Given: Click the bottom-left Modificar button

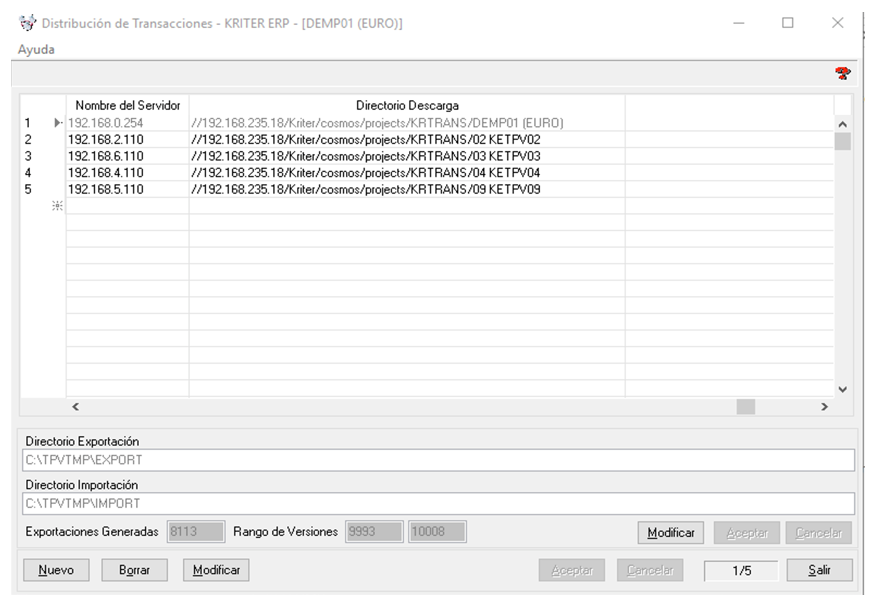Looking at the screenshot, I should pos(216,570).
